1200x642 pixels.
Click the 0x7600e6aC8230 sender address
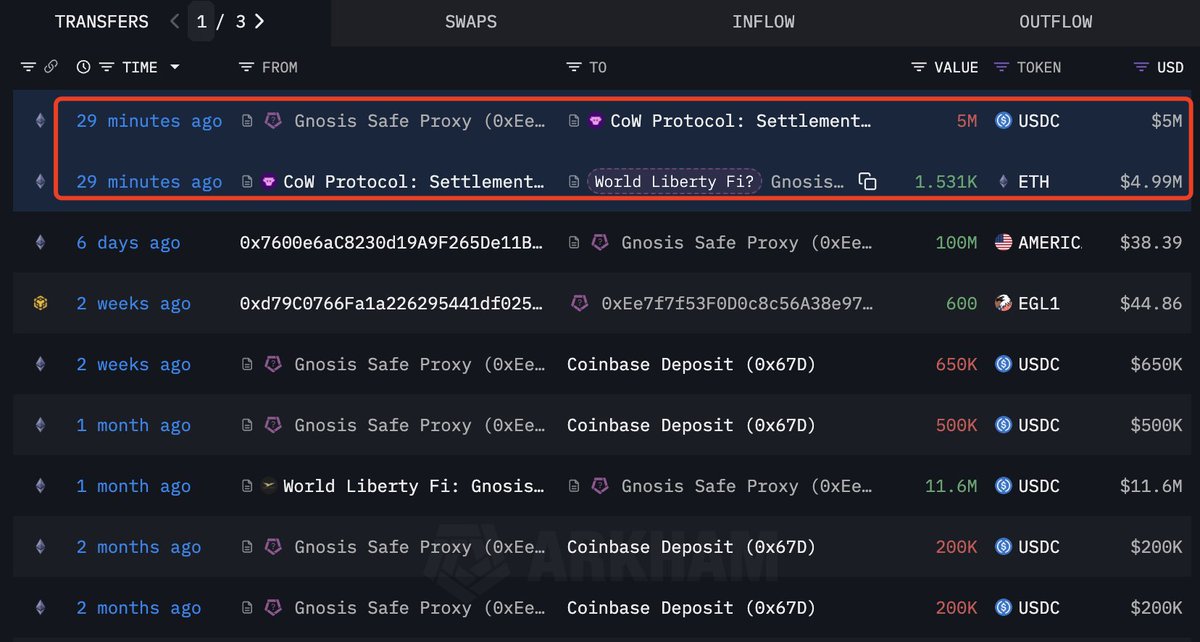pos(391,243)
